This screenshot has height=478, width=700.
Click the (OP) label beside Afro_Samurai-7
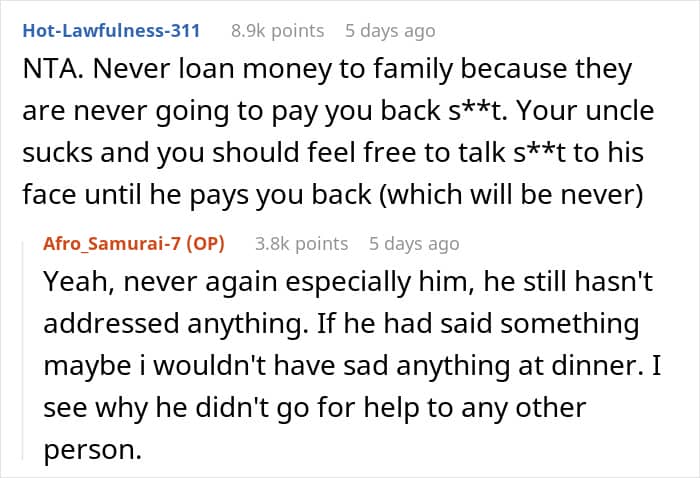tap(207, 243)
